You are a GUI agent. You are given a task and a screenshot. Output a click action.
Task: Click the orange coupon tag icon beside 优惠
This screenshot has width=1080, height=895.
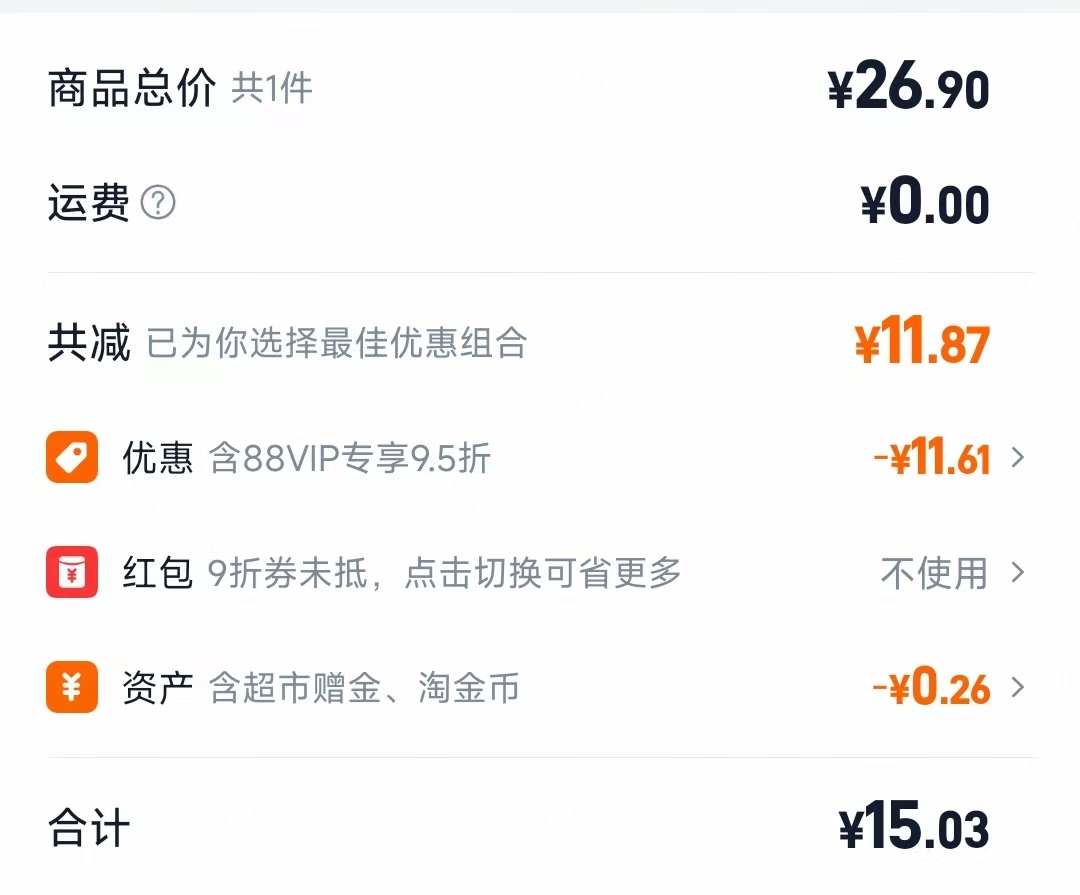click(x=71, y=458)
